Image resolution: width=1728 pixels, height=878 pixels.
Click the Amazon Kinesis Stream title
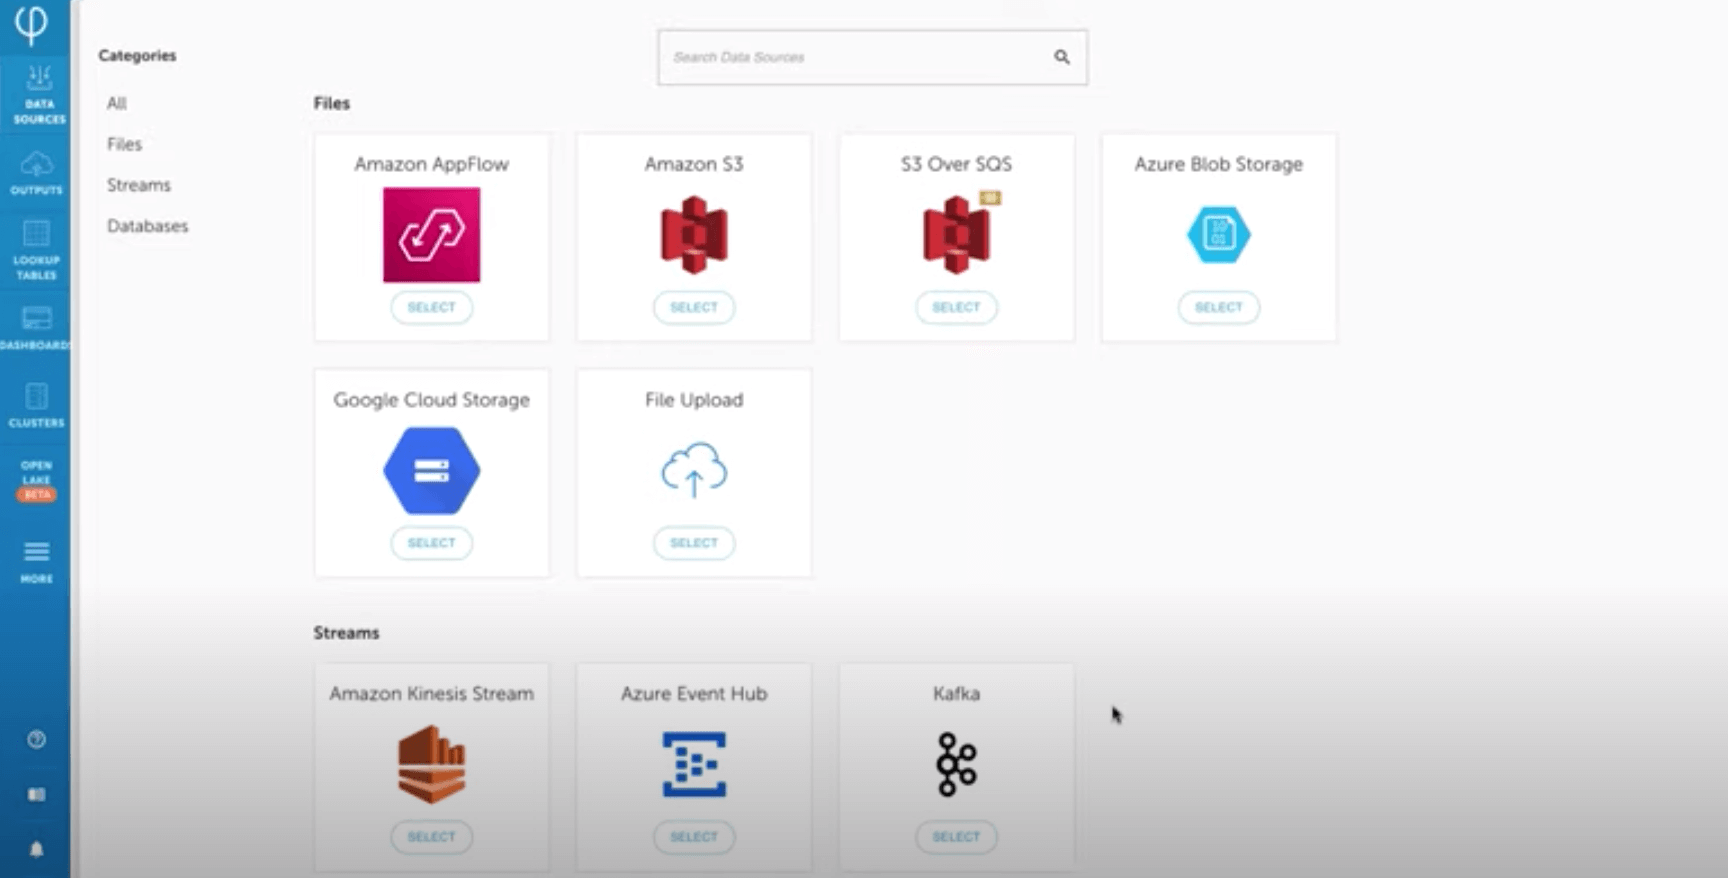pos(431,694)
